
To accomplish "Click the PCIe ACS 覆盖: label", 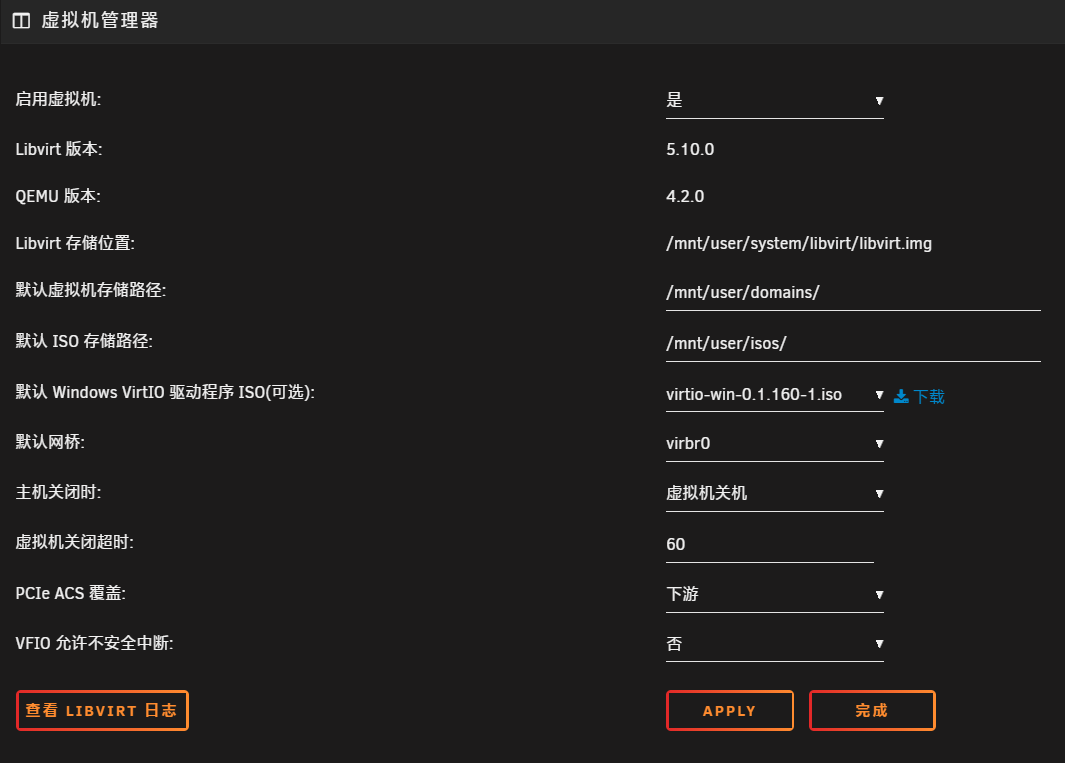I will point(71,592).
